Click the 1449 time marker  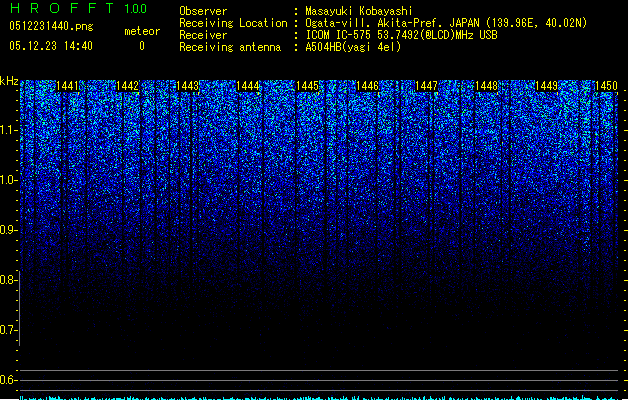[546, 86]
